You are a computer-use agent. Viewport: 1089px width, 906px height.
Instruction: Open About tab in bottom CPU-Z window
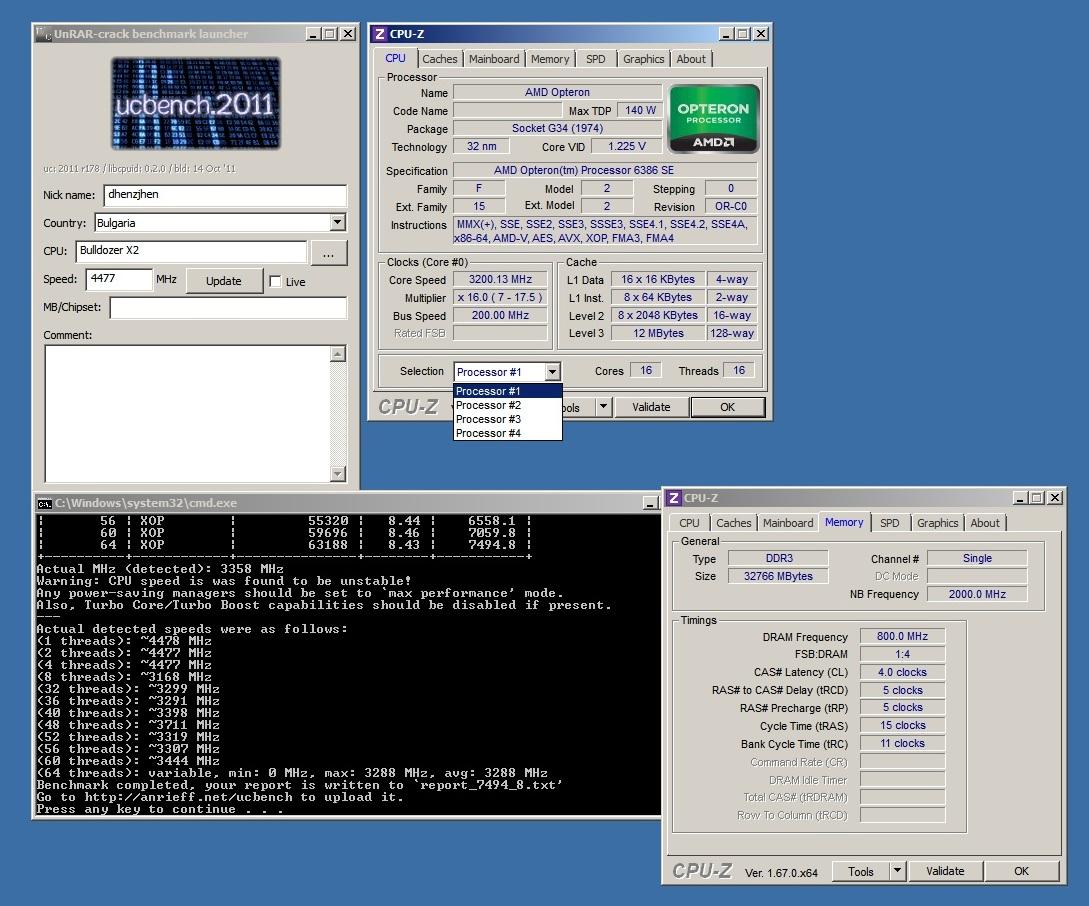(985, 523)
